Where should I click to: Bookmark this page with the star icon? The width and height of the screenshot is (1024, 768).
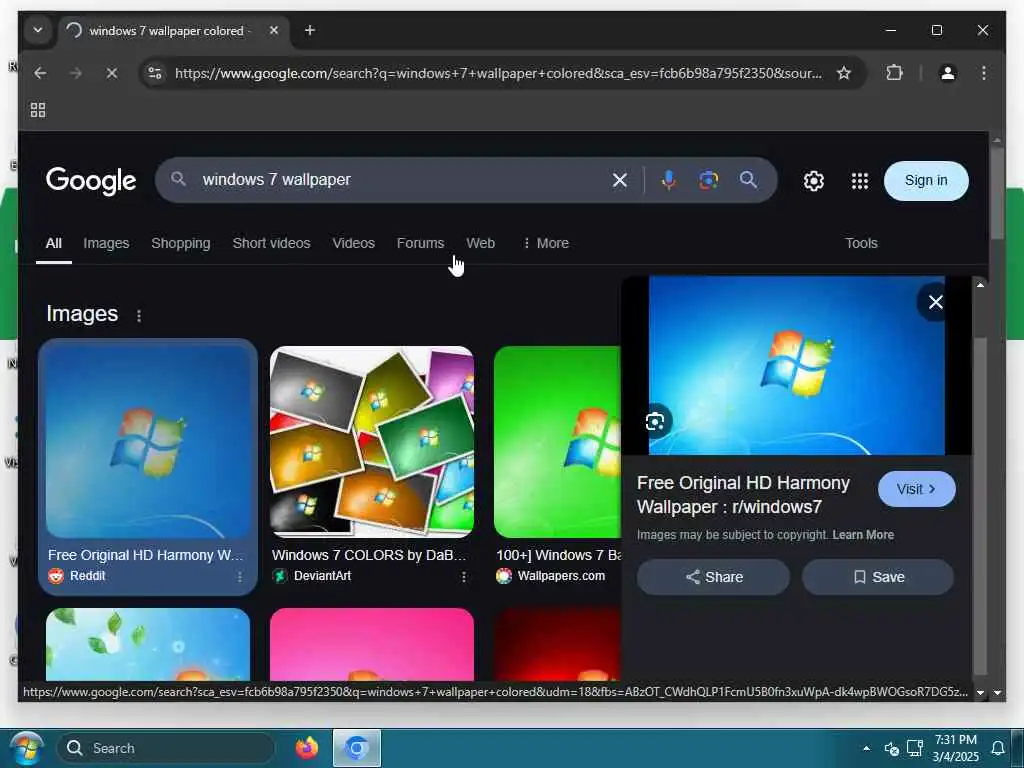point(844,73)
